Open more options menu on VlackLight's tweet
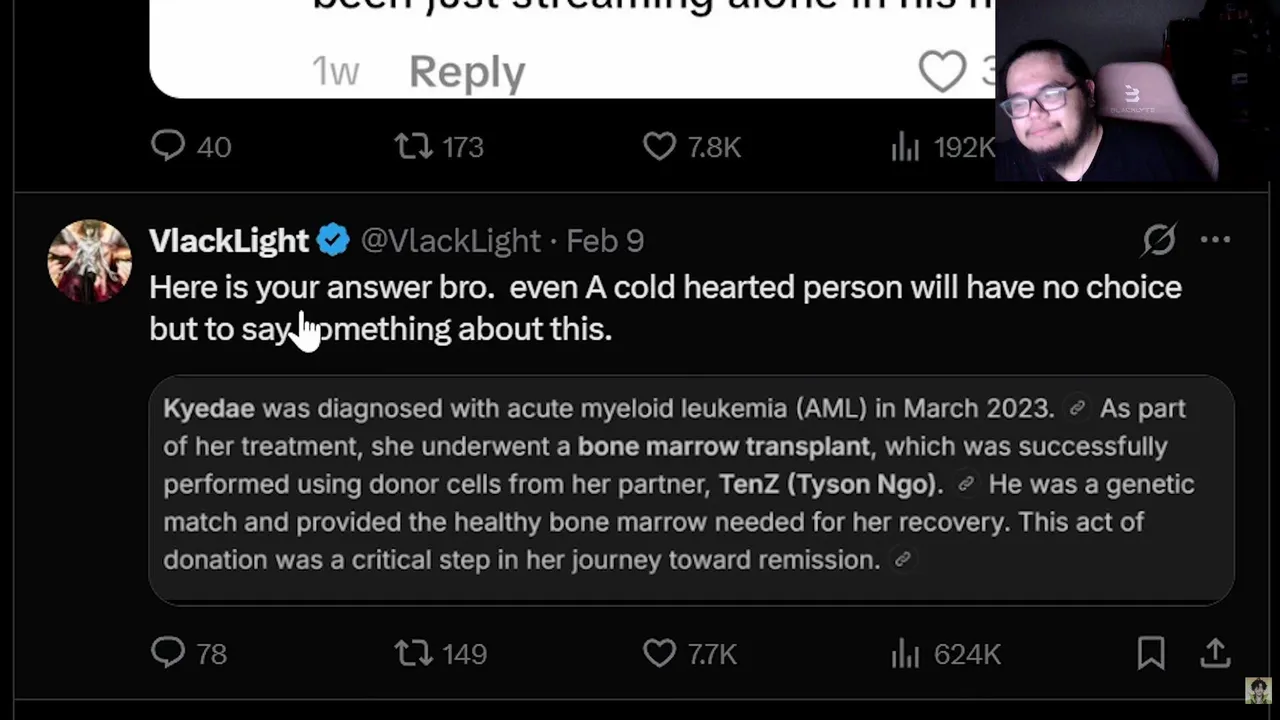 pos(1215,240)
